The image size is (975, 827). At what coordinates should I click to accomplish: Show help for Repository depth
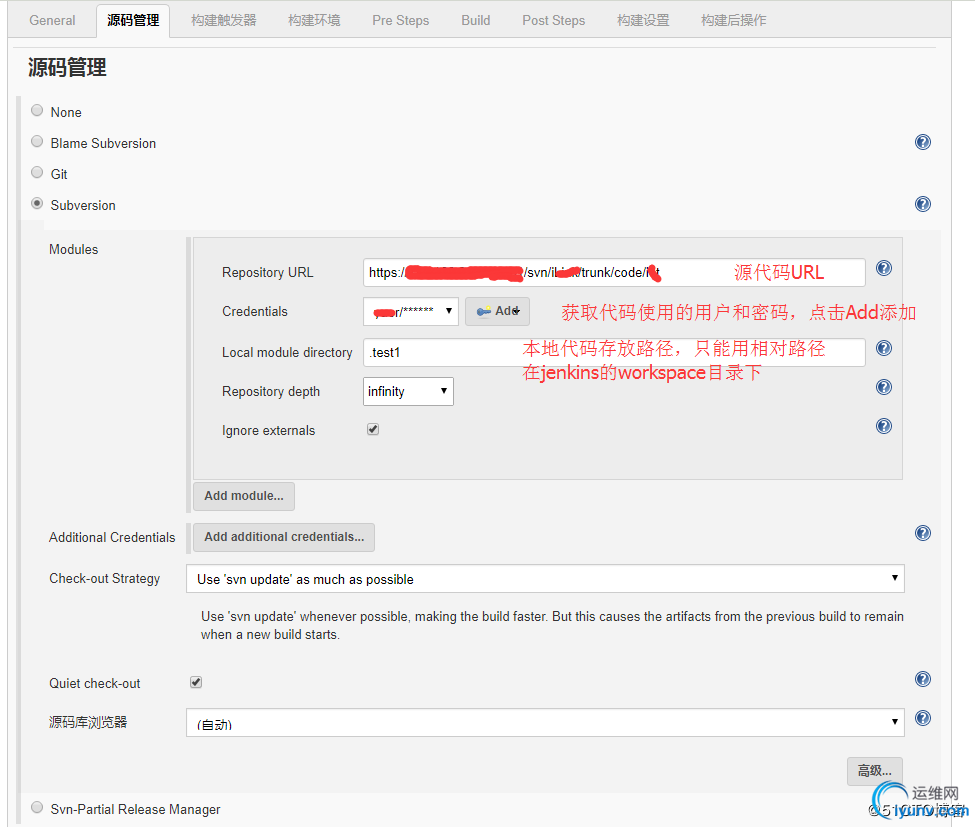(x=884, y=387)
